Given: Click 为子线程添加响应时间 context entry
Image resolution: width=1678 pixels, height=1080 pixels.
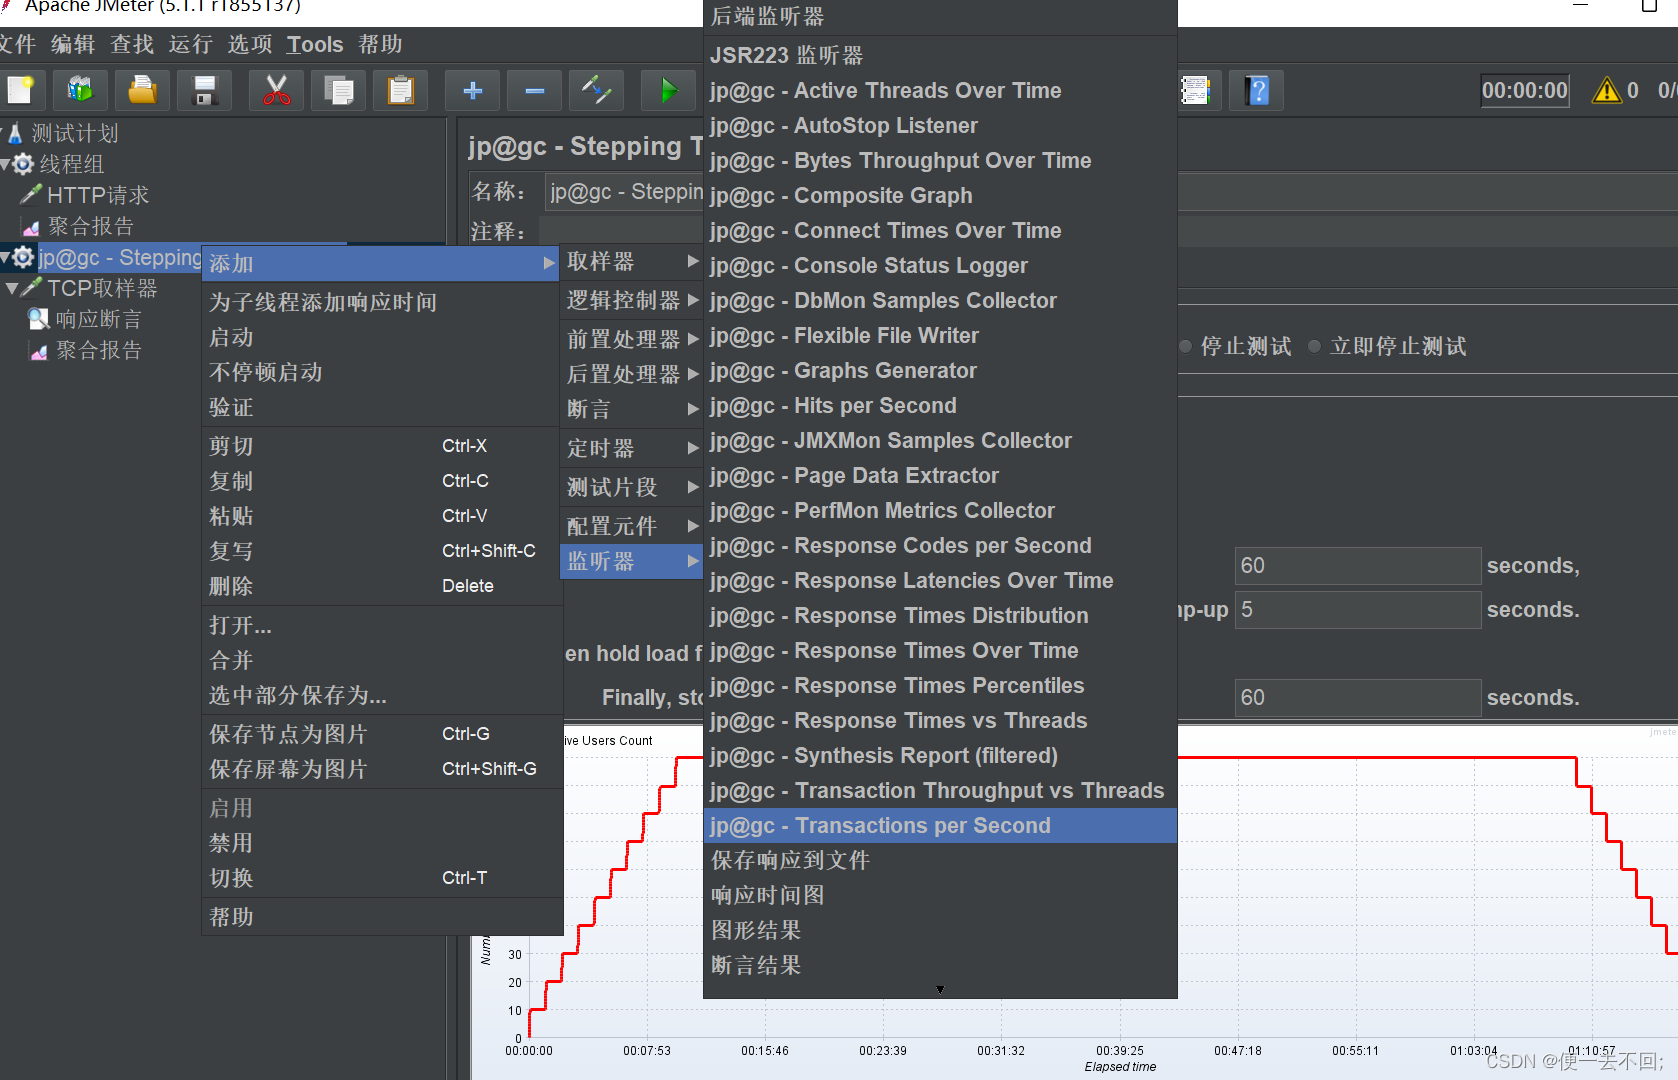Looking at the screenshot, I should 381,302.
